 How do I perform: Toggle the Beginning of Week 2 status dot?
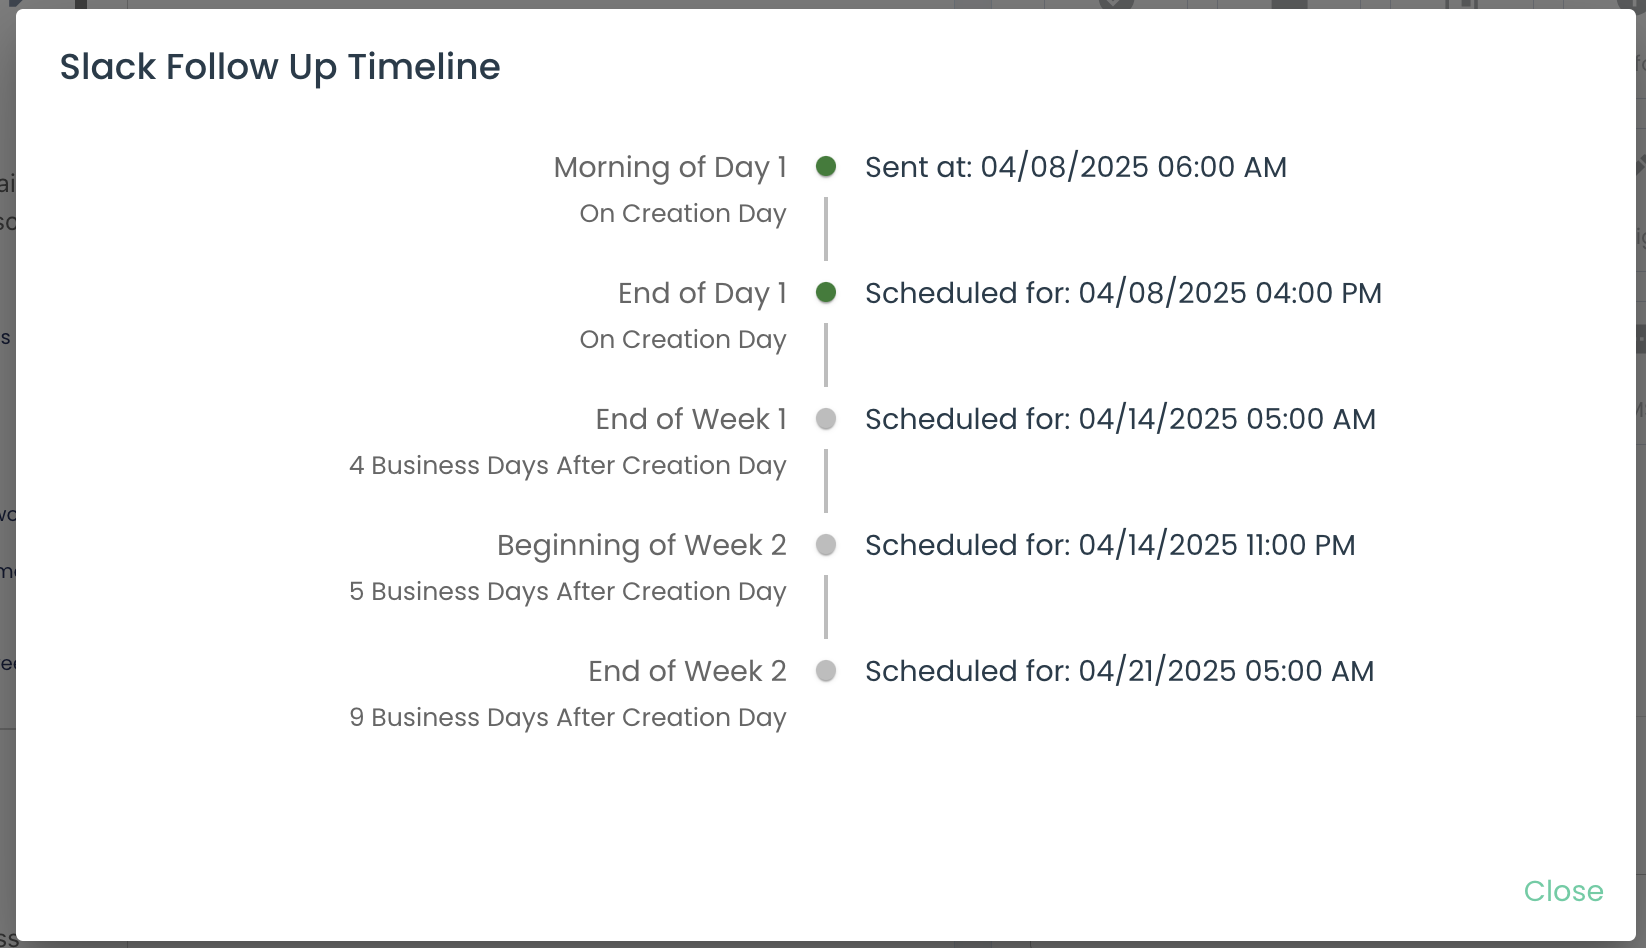tap(826, 545)
